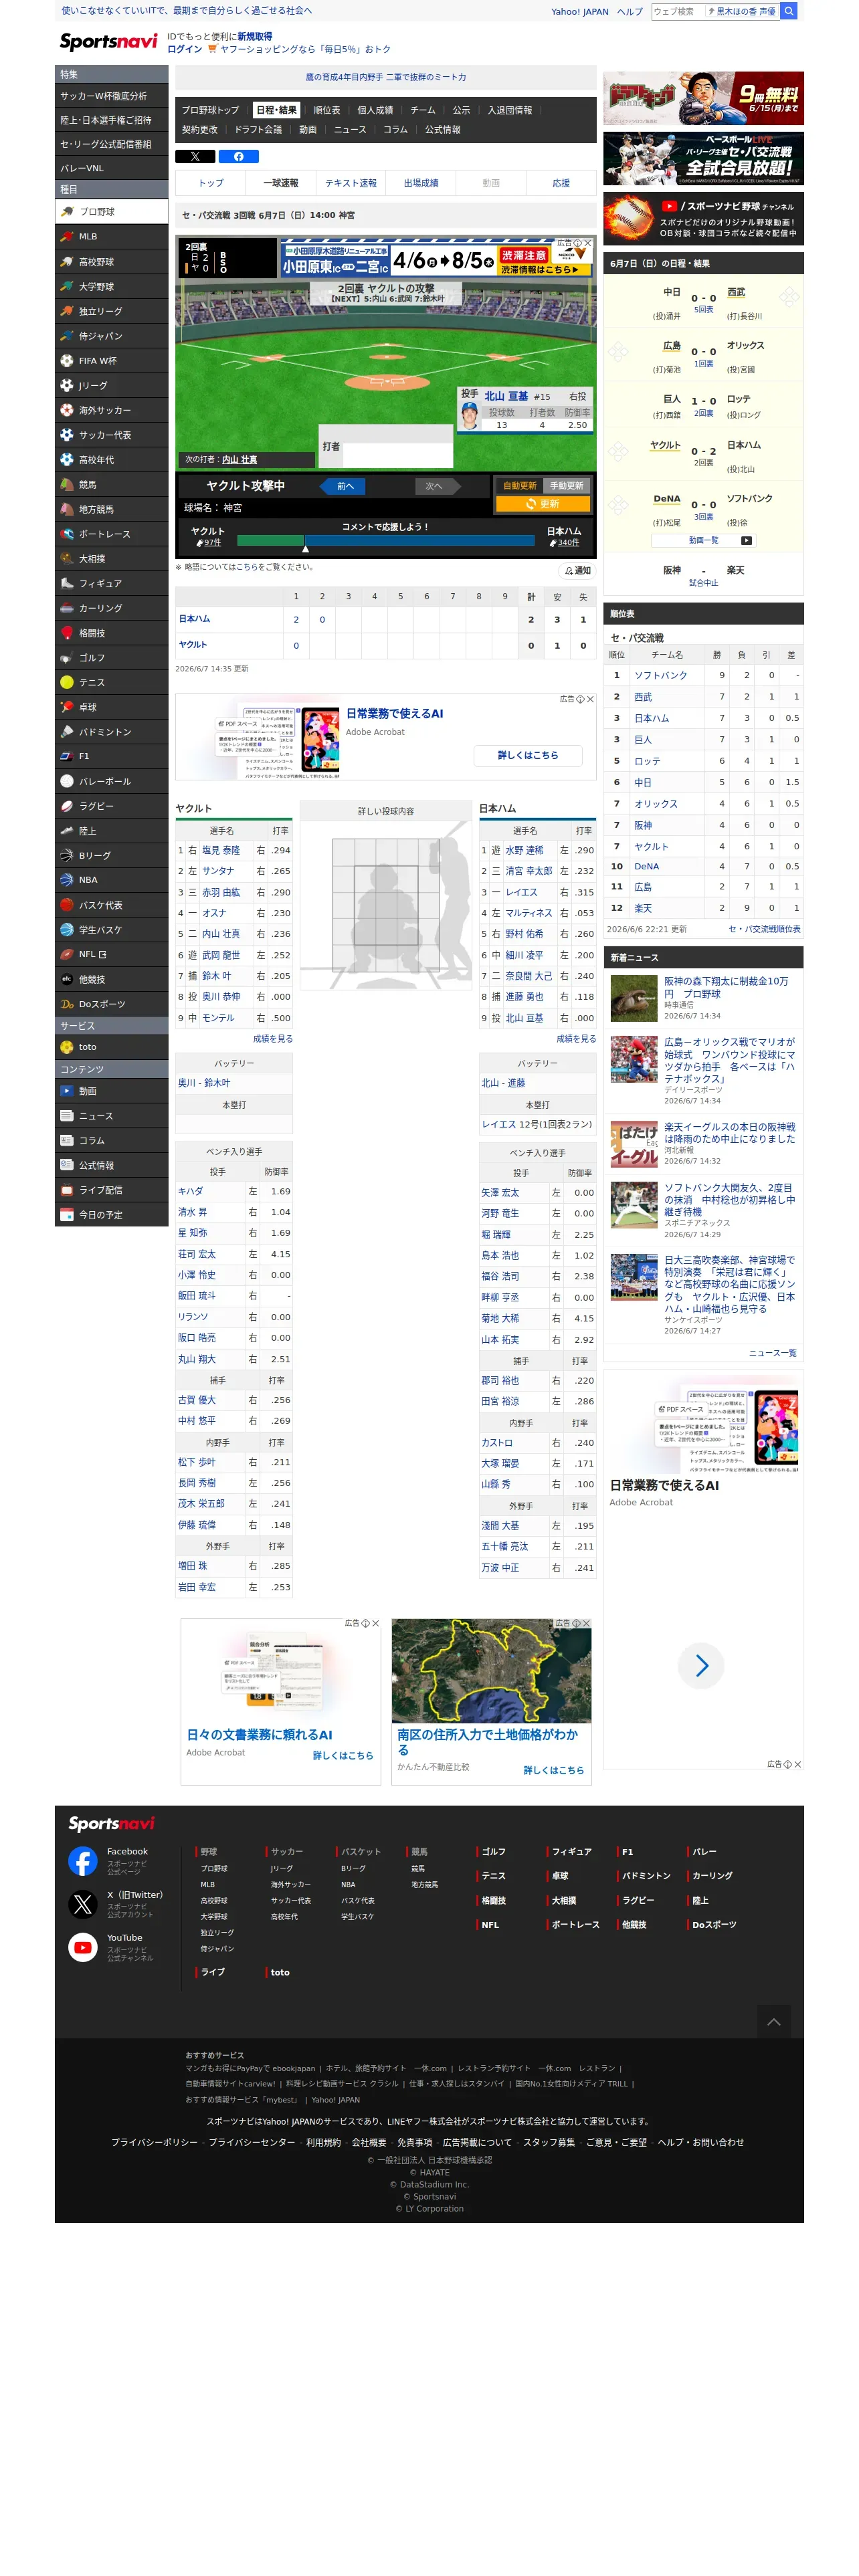Open the footer Facebook page icon
The image size is (859, 2576).
point(82,1860)
